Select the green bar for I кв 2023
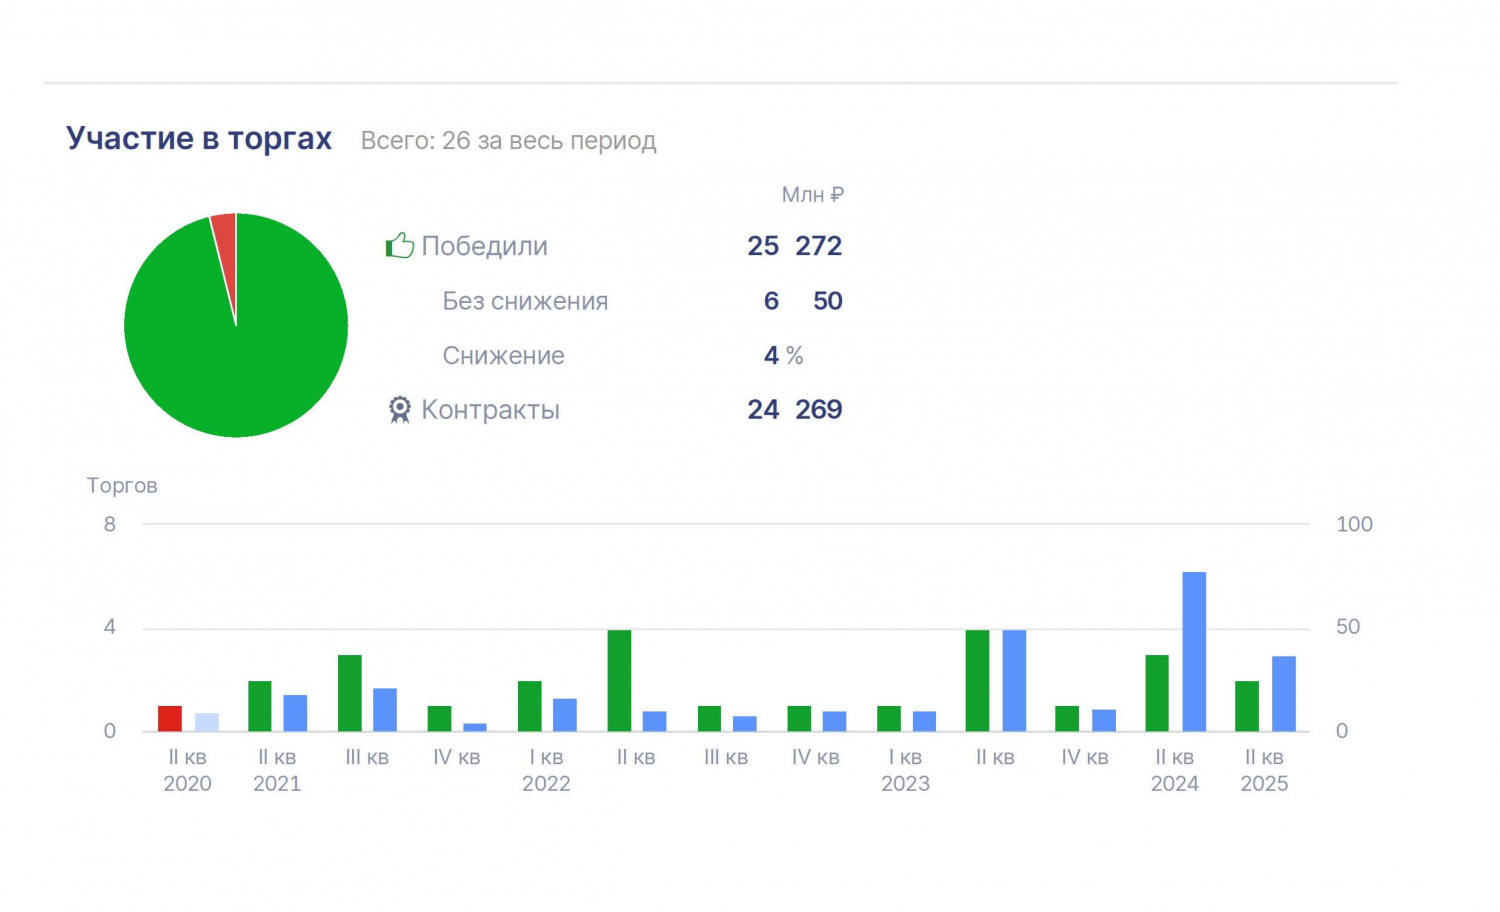1500x912 pixels. 889,718
